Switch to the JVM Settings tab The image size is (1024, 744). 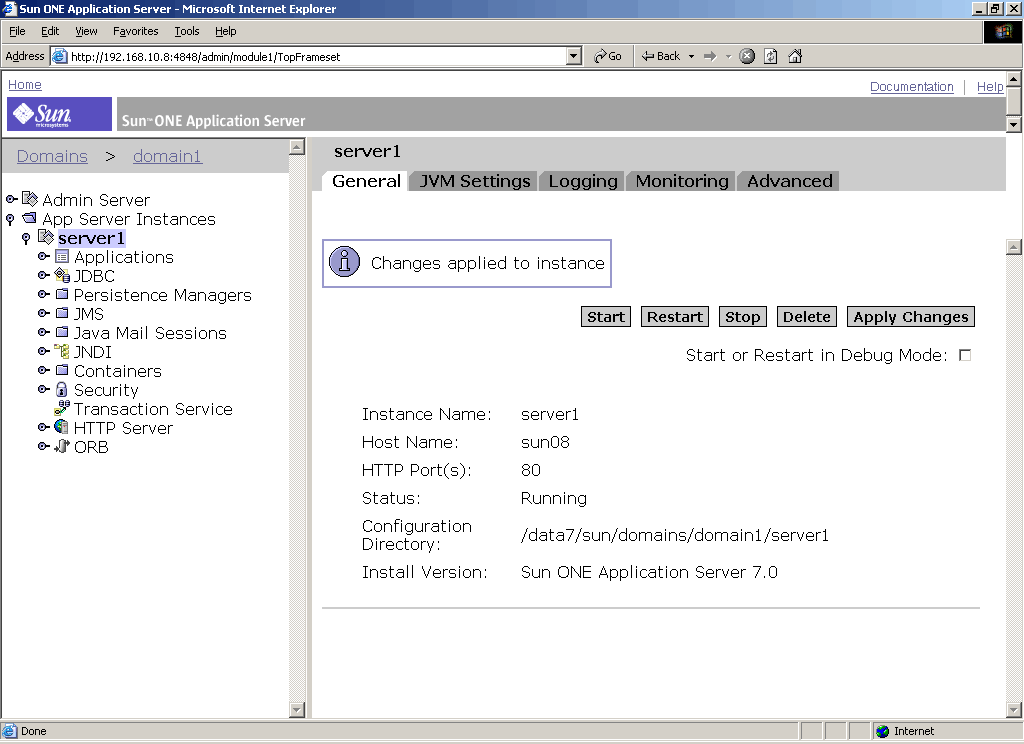[475, 181]
